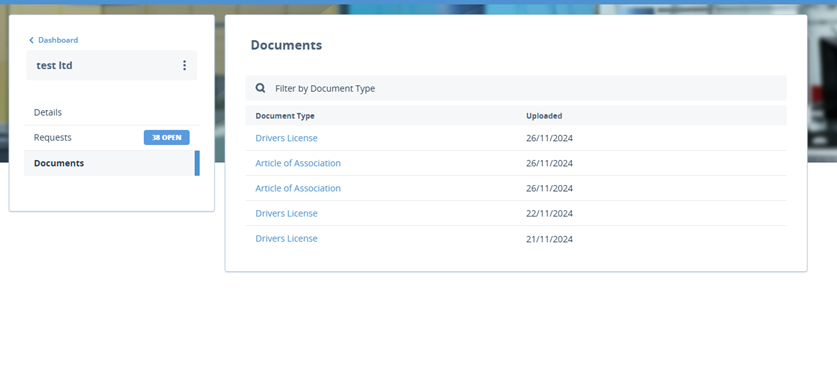Go back to the Dashboard link
Screen dimensions: 837x381
point(58,40)
